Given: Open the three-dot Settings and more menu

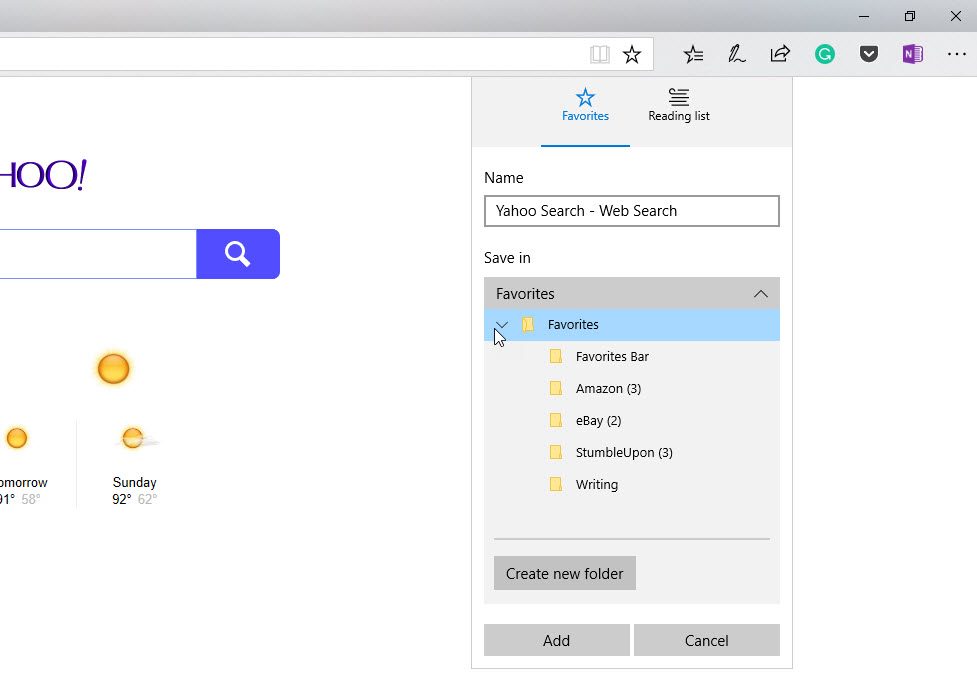Looking at the screenshot, I should 956,55.
